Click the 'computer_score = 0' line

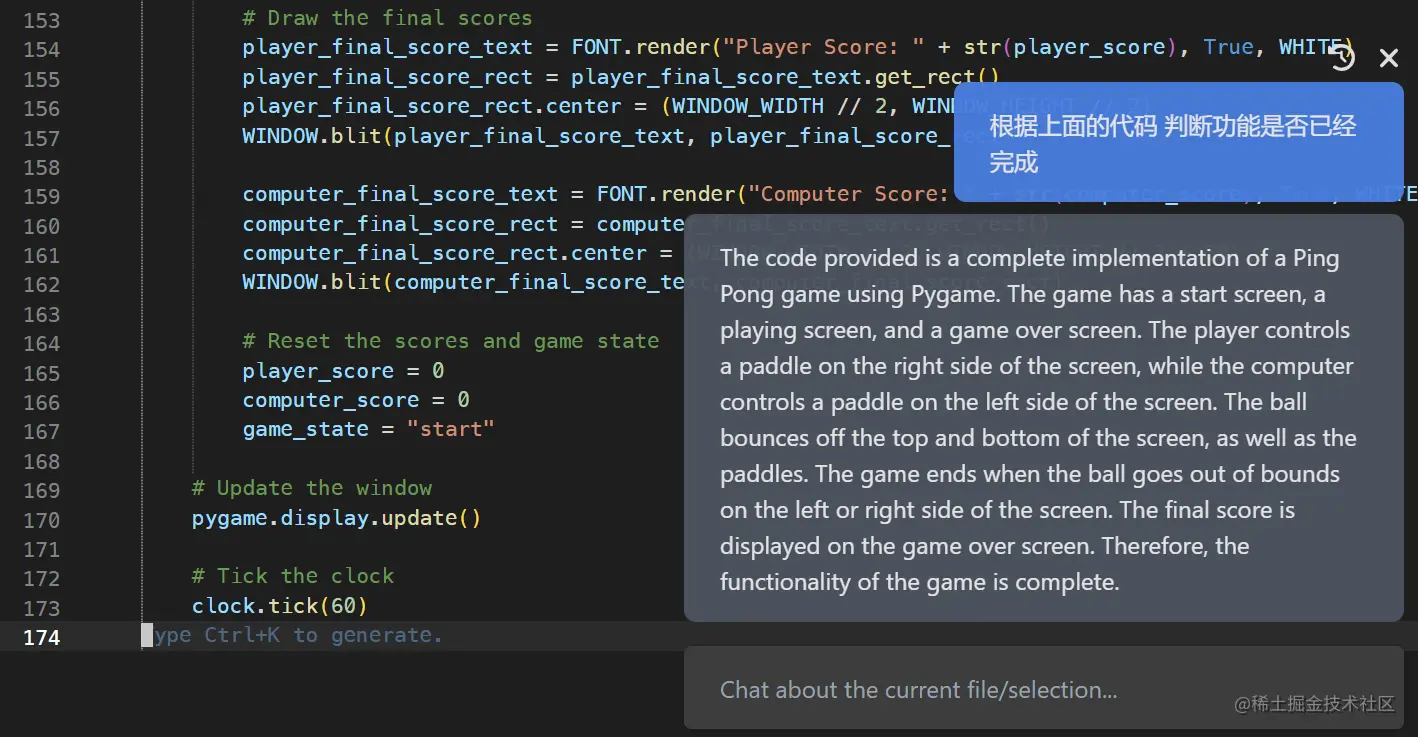coord(356,400)
